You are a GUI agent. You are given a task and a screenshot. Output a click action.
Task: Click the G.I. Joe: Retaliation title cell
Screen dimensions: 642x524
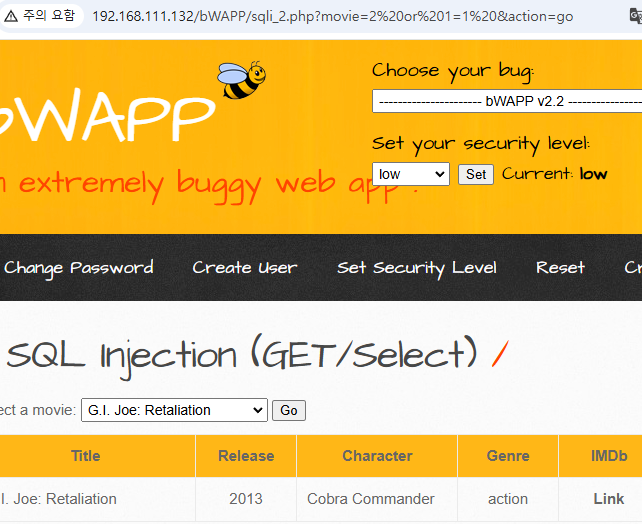pos(97,499)
